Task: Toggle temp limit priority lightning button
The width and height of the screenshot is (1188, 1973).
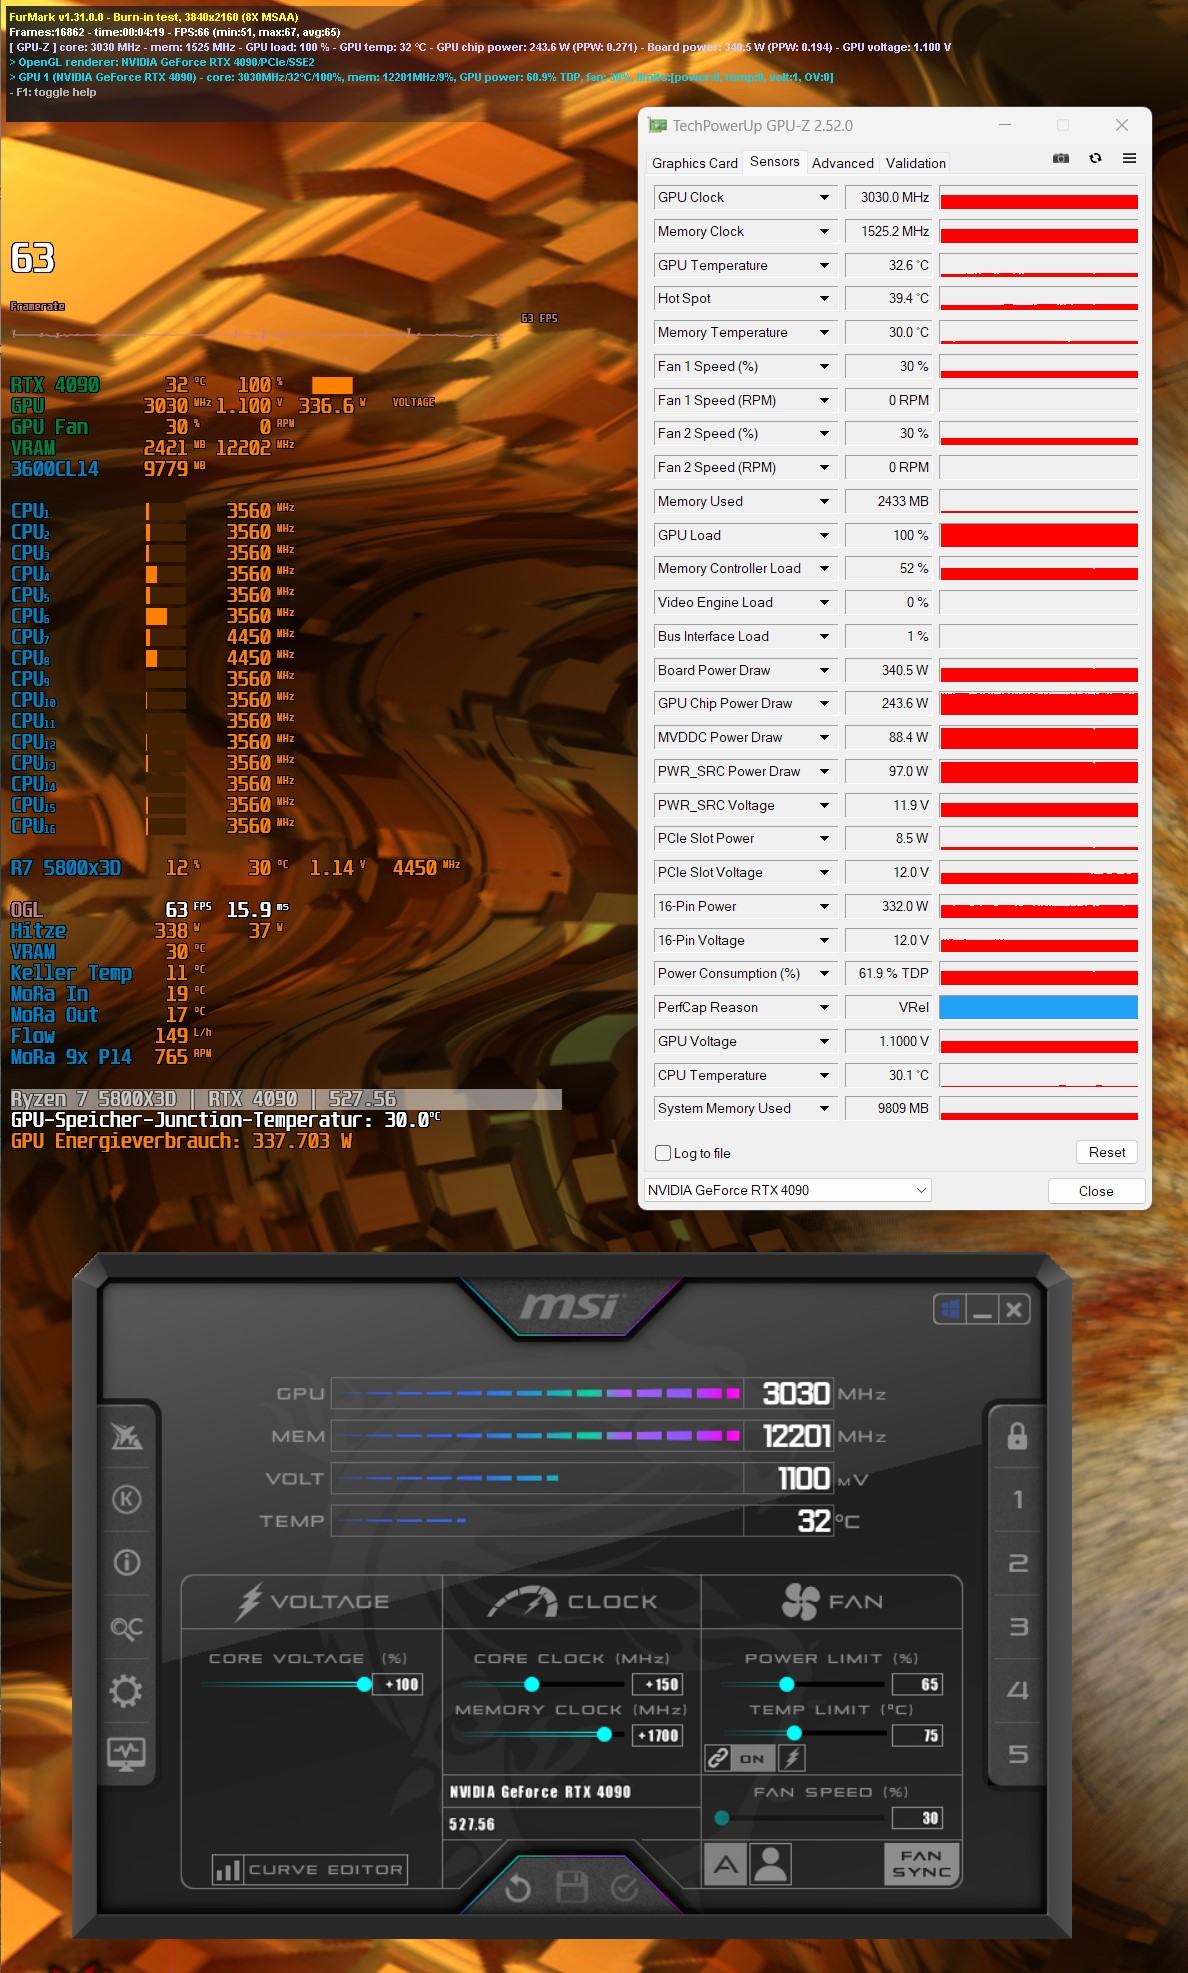Action: coord(792,1758)
